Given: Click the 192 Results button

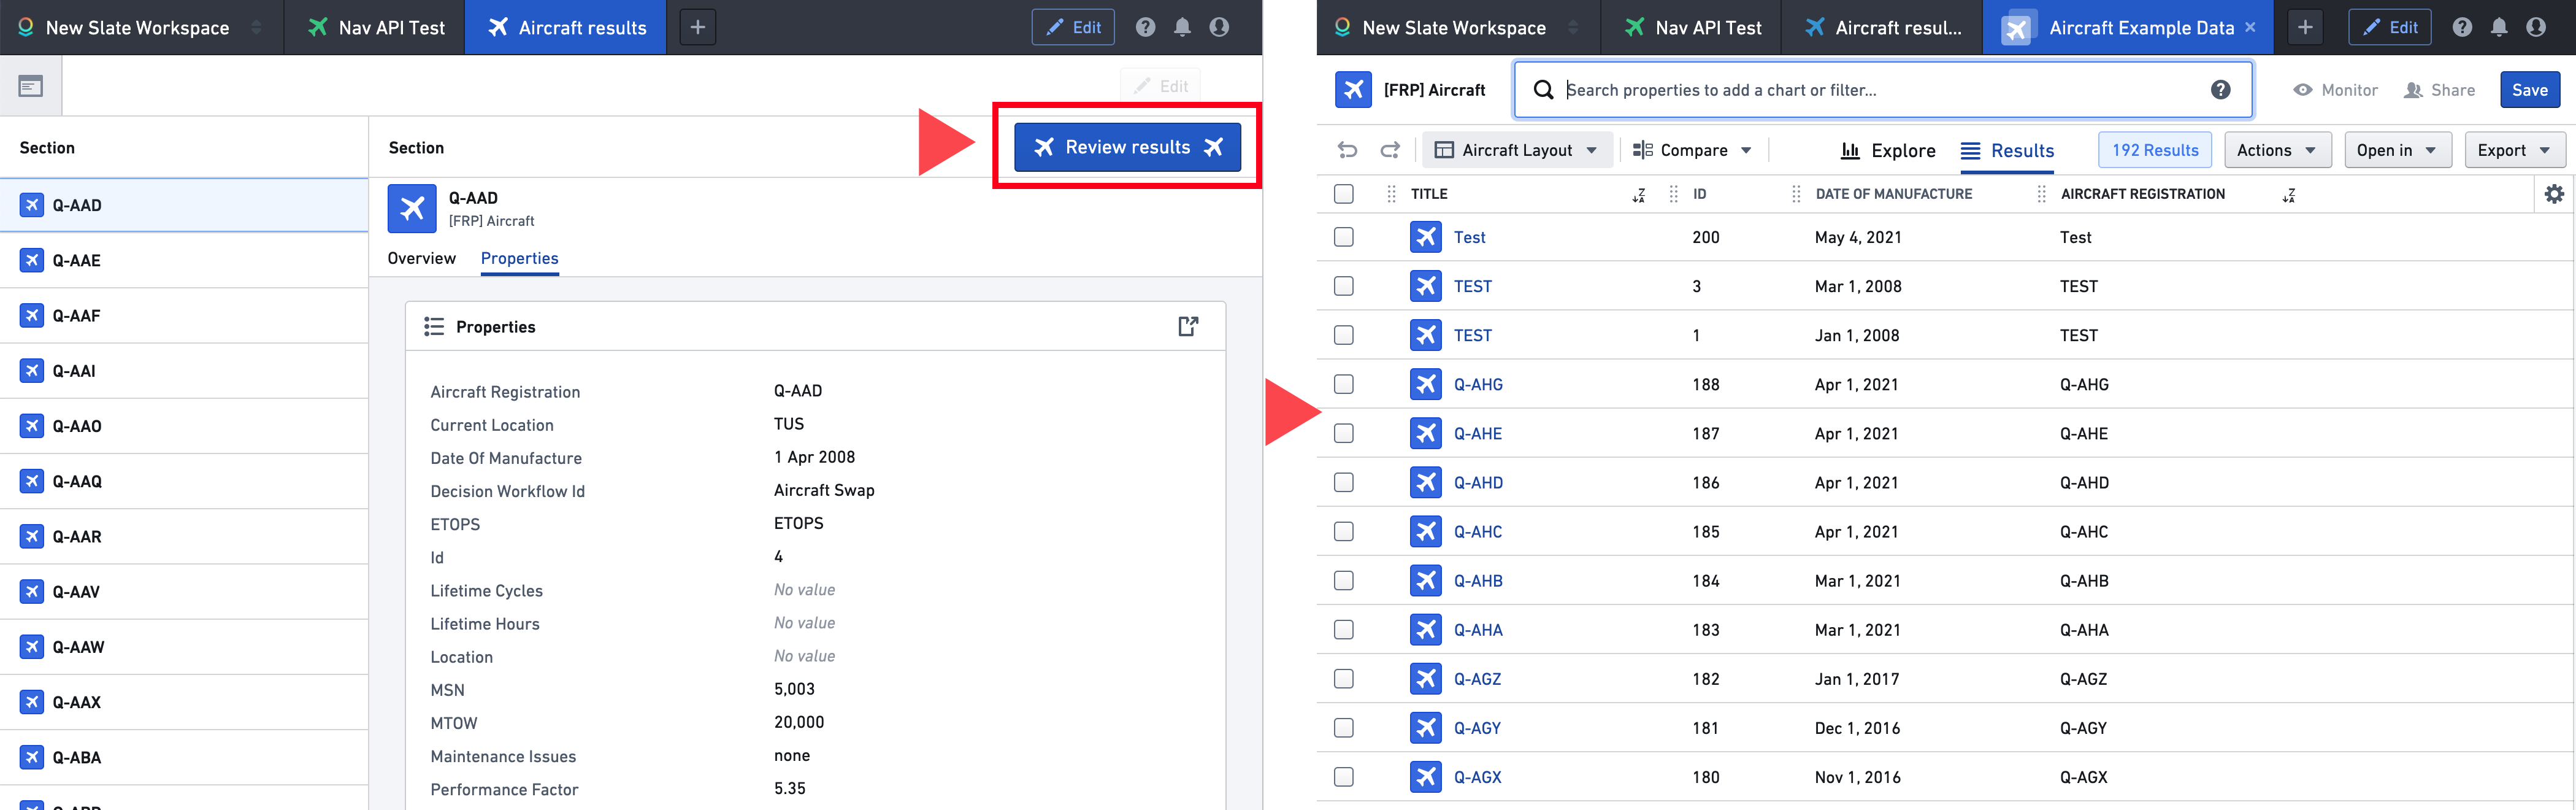Looking at the screenshot, I should coord(2154,150).
